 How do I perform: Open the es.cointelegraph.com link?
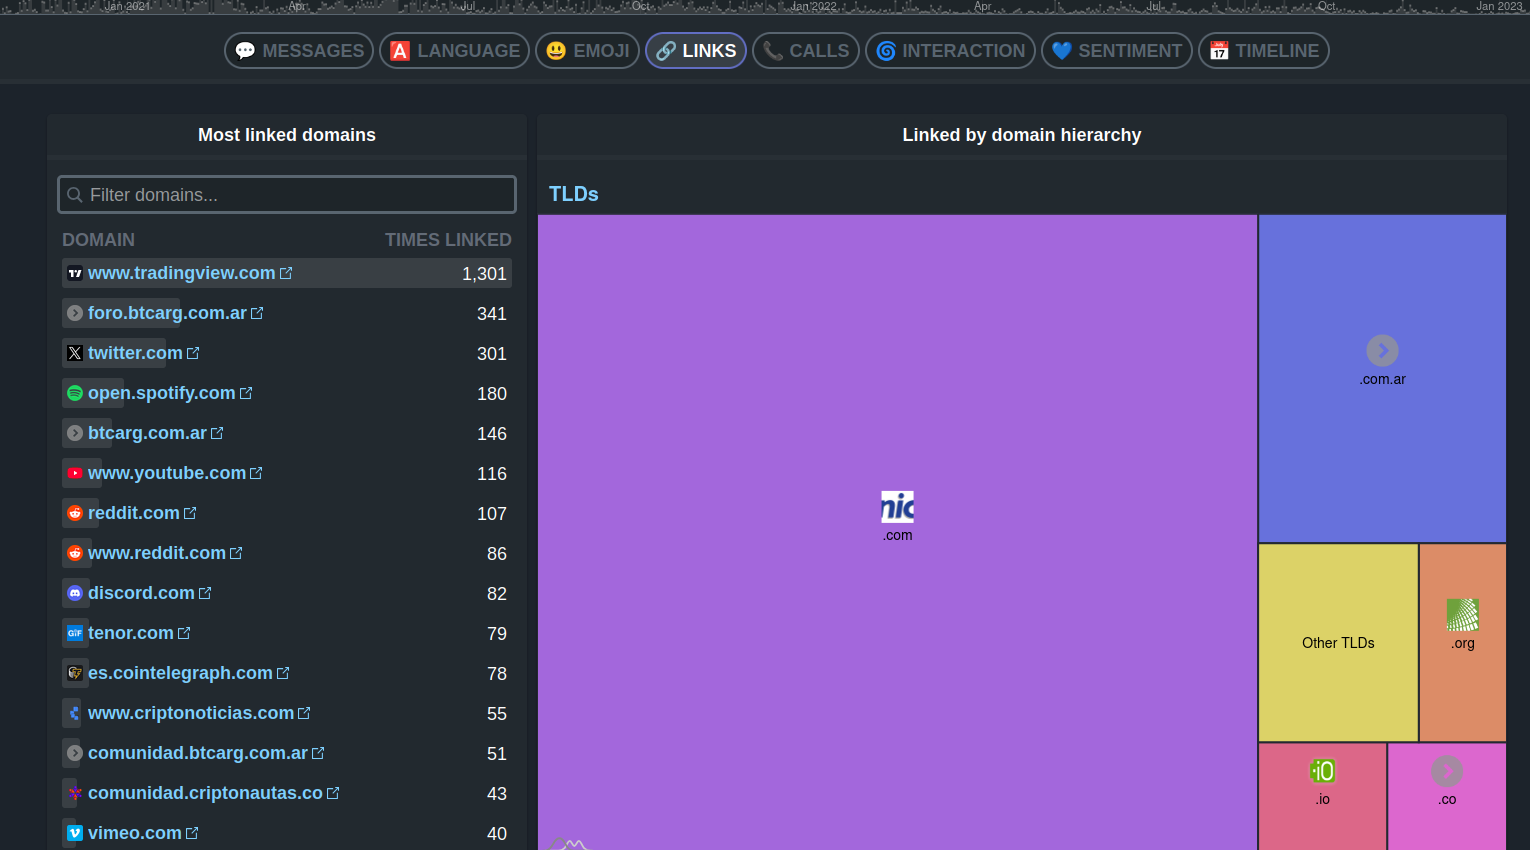[180, 673]
